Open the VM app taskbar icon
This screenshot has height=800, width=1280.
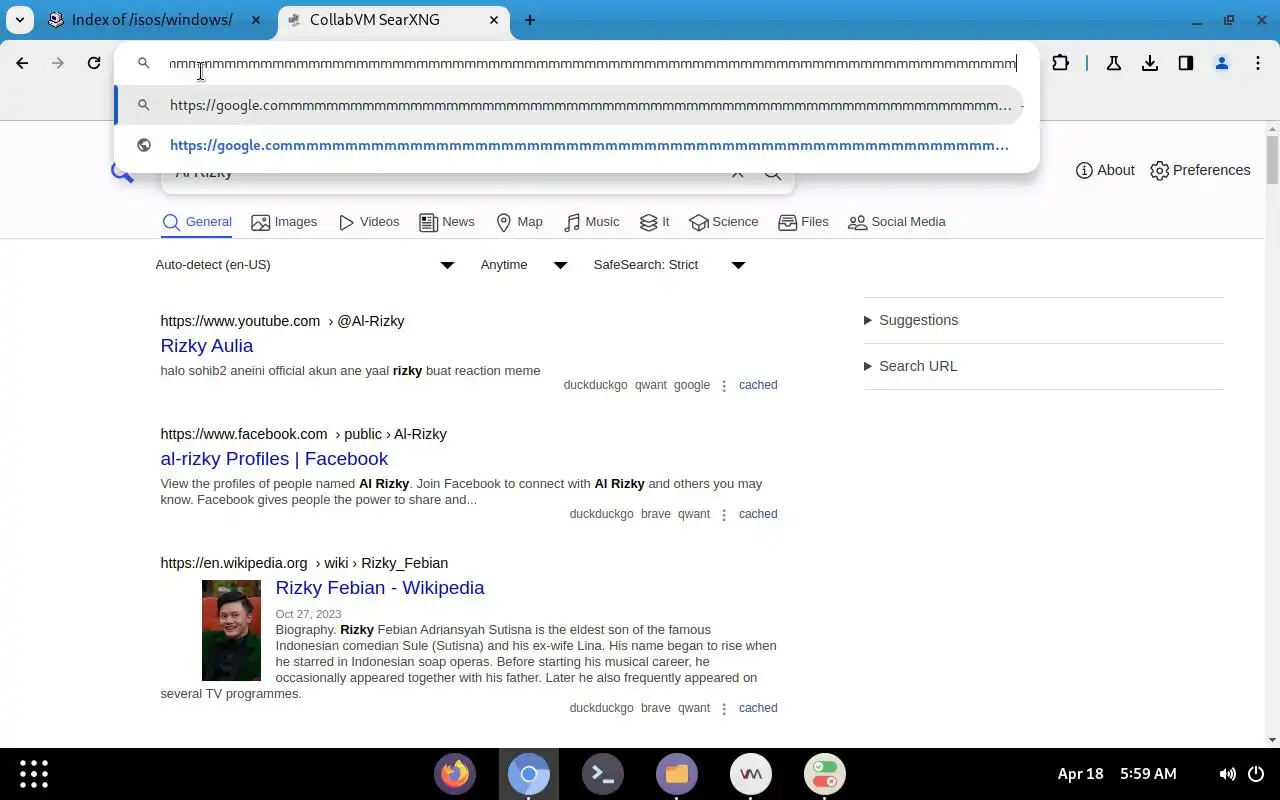coord(751,774)
